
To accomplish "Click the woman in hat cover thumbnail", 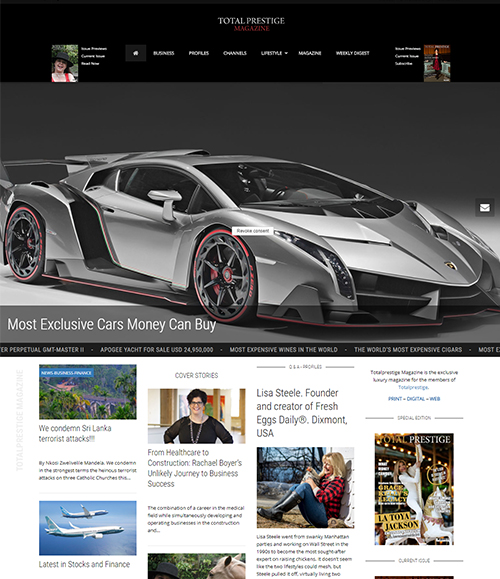I will coord(65,64).
